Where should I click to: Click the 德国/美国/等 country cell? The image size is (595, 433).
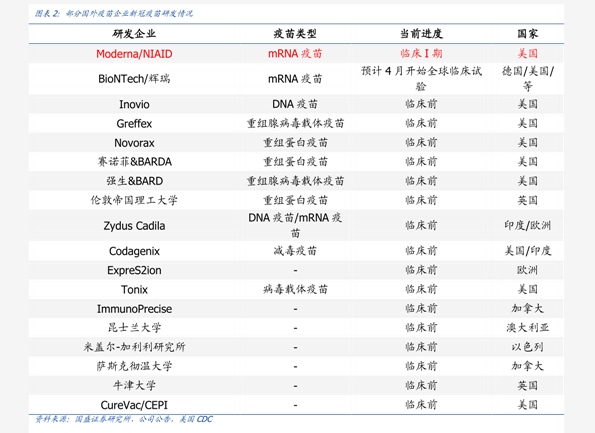pos(527,79)
